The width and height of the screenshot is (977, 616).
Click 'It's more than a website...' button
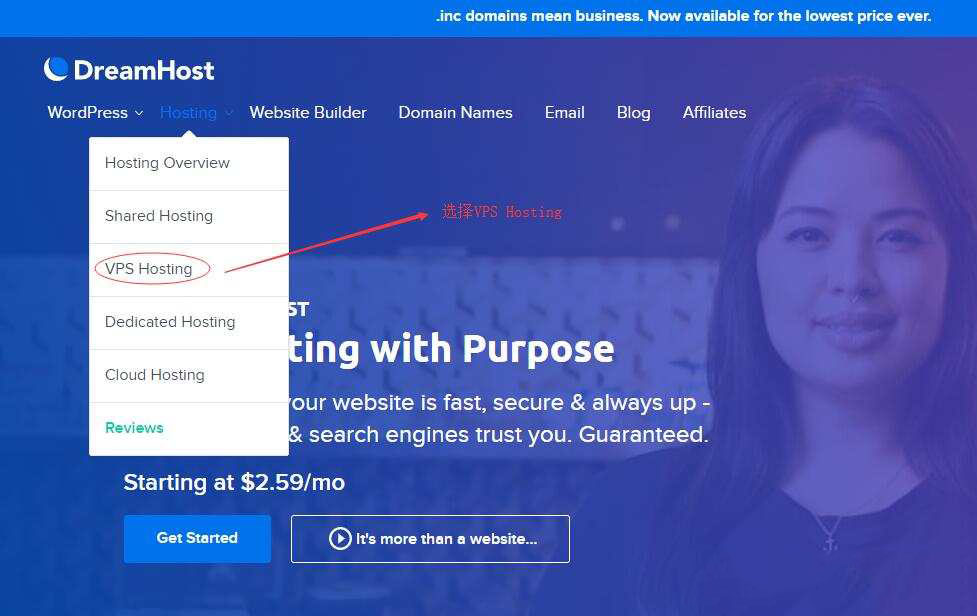pos(430,539)
